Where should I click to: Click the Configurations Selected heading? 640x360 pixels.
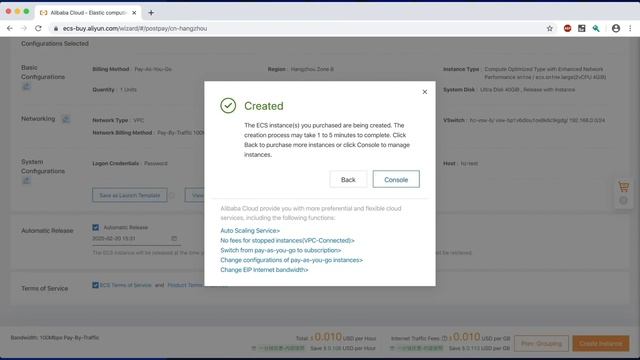[55, 43]
